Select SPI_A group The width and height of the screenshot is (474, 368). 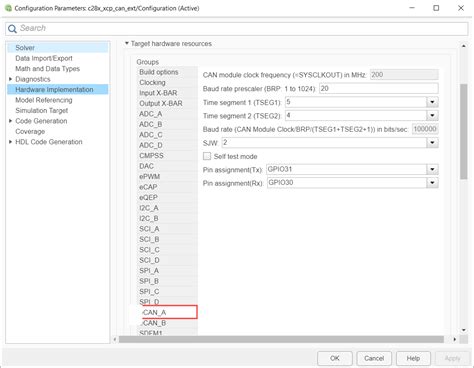pos(167,271)
